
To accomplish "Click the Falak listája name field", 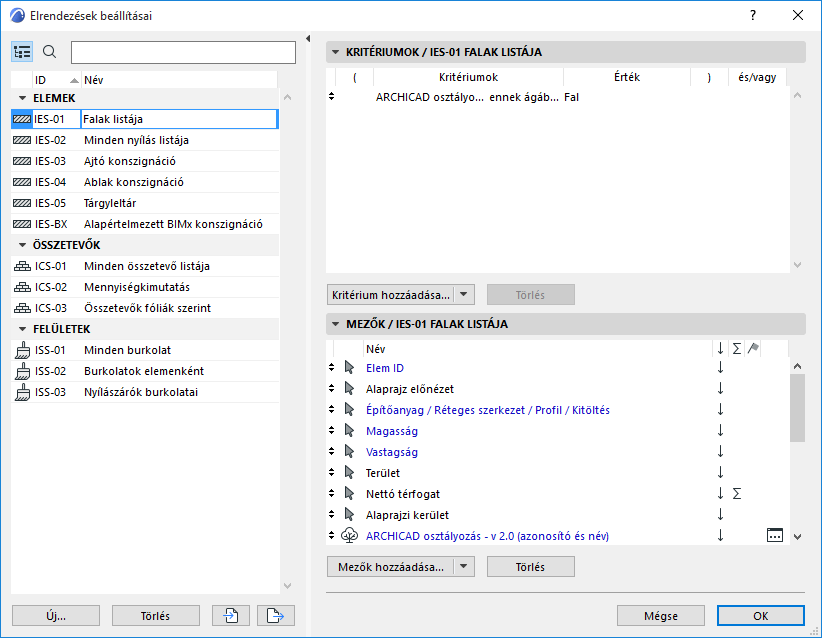I will [x=179, y=119].
